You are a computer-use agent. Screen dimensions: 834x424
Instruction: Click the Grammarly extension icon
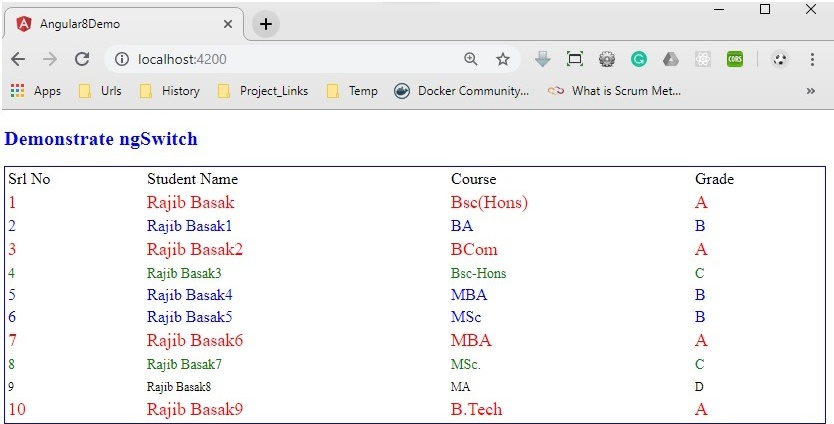point(639,59)
